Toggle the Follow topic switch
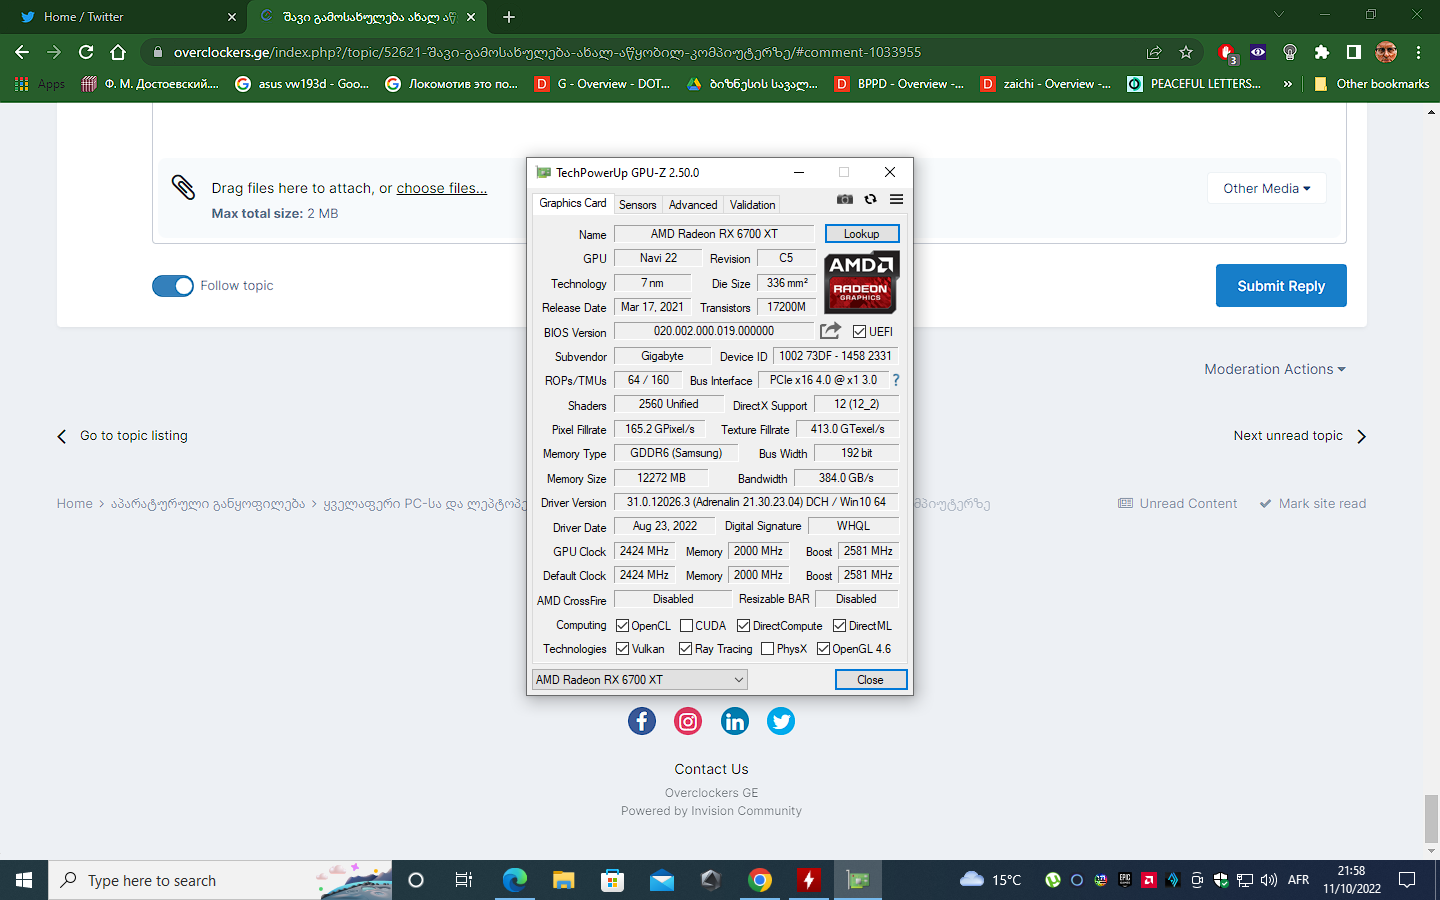This screenshot has height=900, width=1440. [173, 286]
